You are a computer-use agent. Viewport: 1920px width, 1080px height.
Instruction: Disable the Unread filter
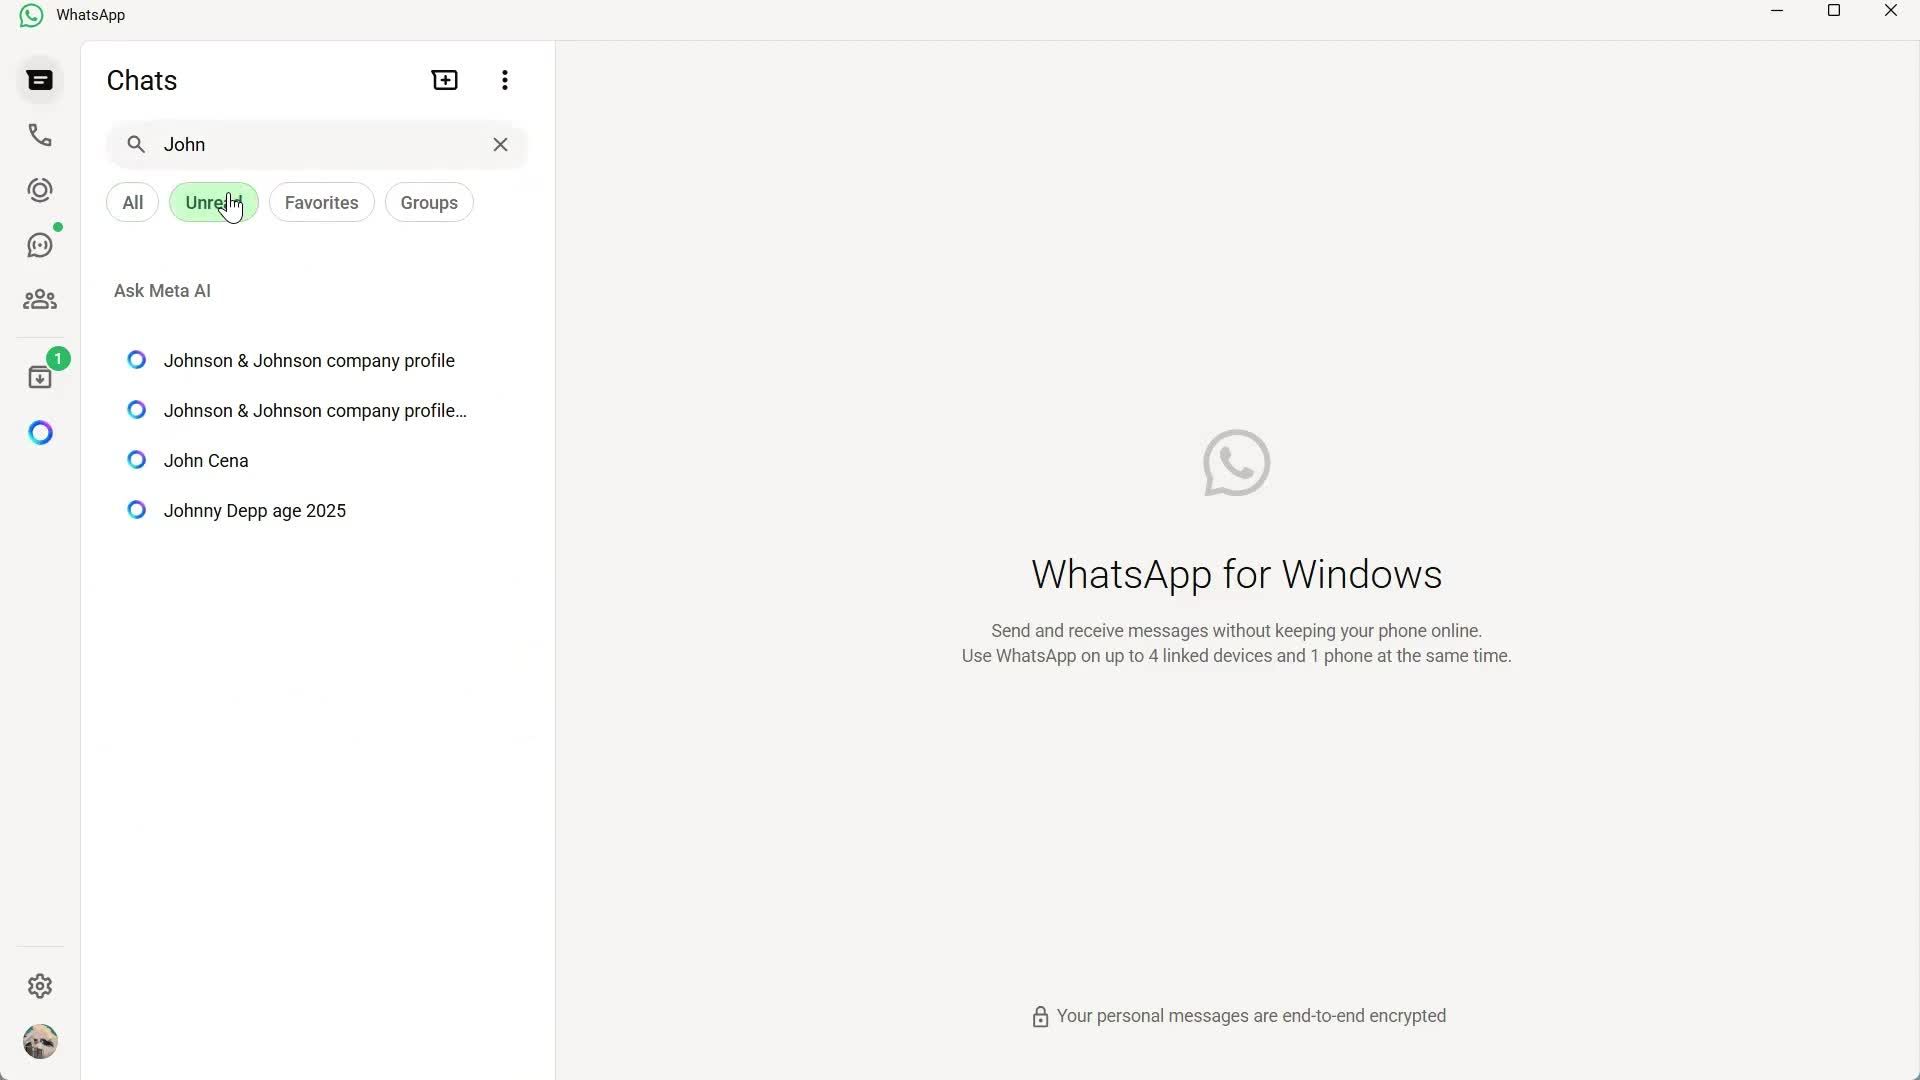[212, 202]
